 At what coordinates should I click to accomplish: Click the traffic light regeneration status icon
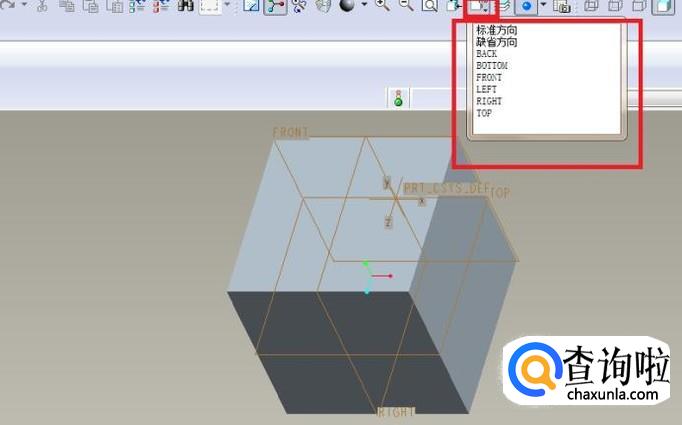click(x=398, y=98)
